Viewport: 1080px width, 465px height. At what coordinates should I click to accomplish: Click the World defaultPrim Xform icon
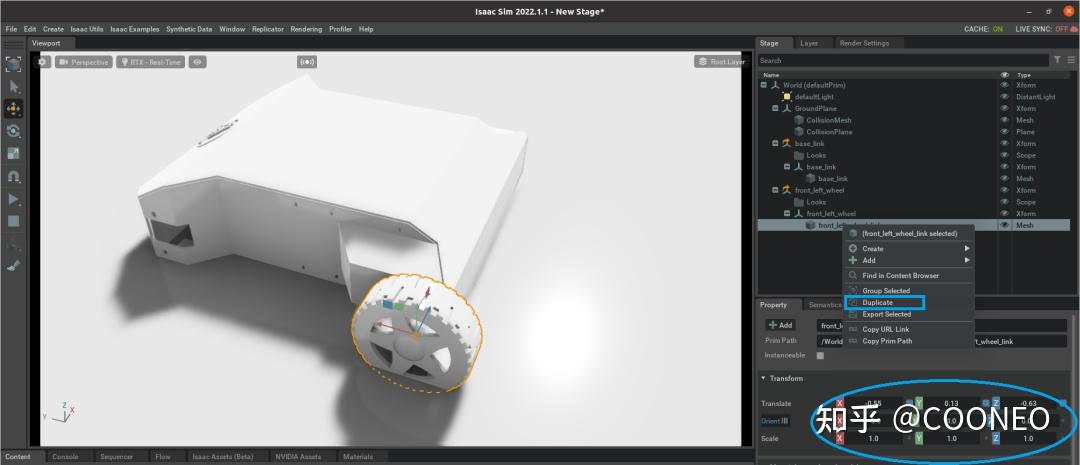(775, 85)
